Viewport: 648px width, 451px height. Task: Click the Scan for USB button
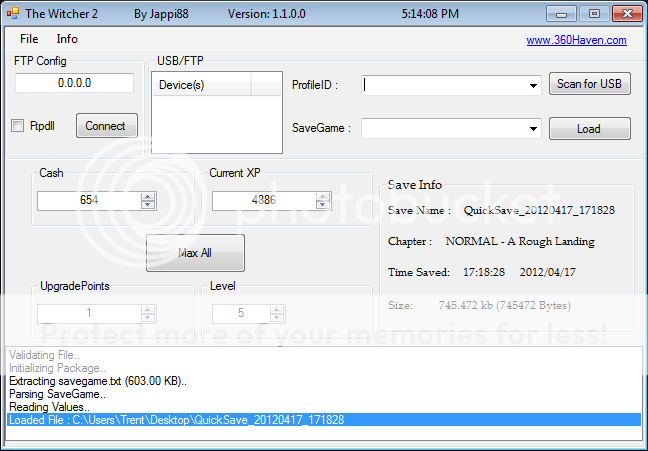point(589,84)
